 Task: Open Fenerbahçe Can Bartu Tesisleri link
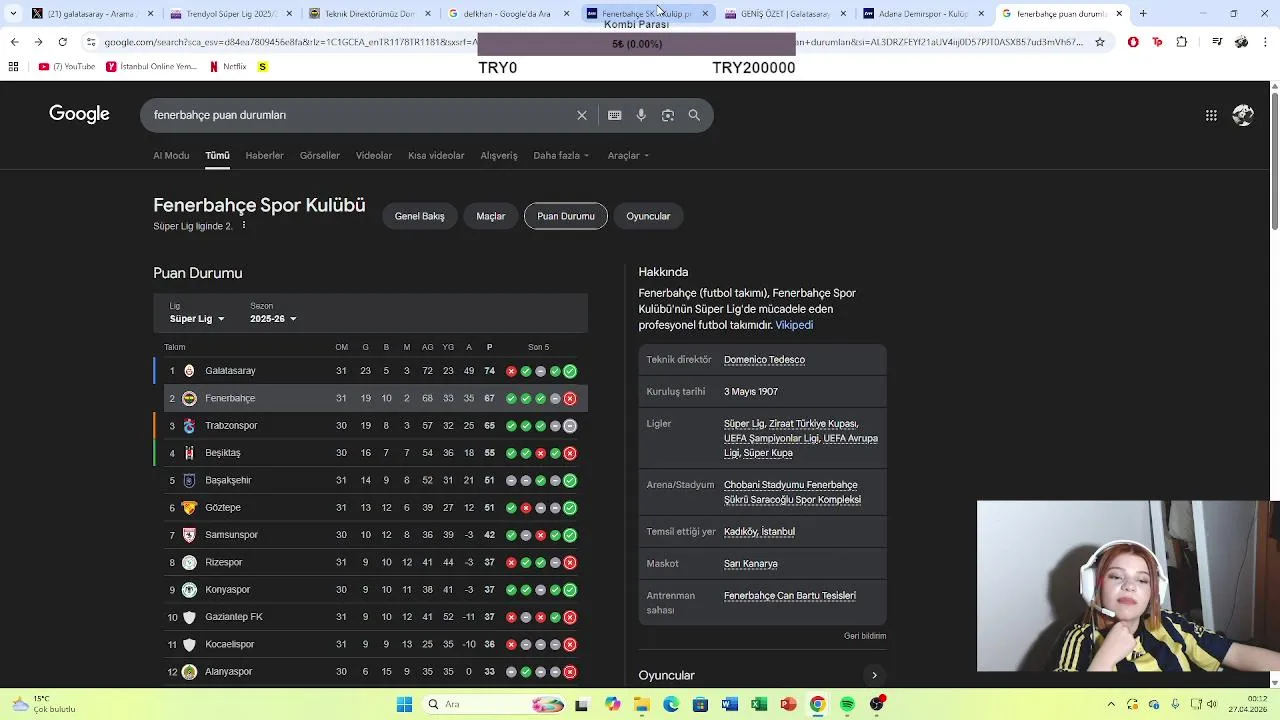click(x=789, y=596)
